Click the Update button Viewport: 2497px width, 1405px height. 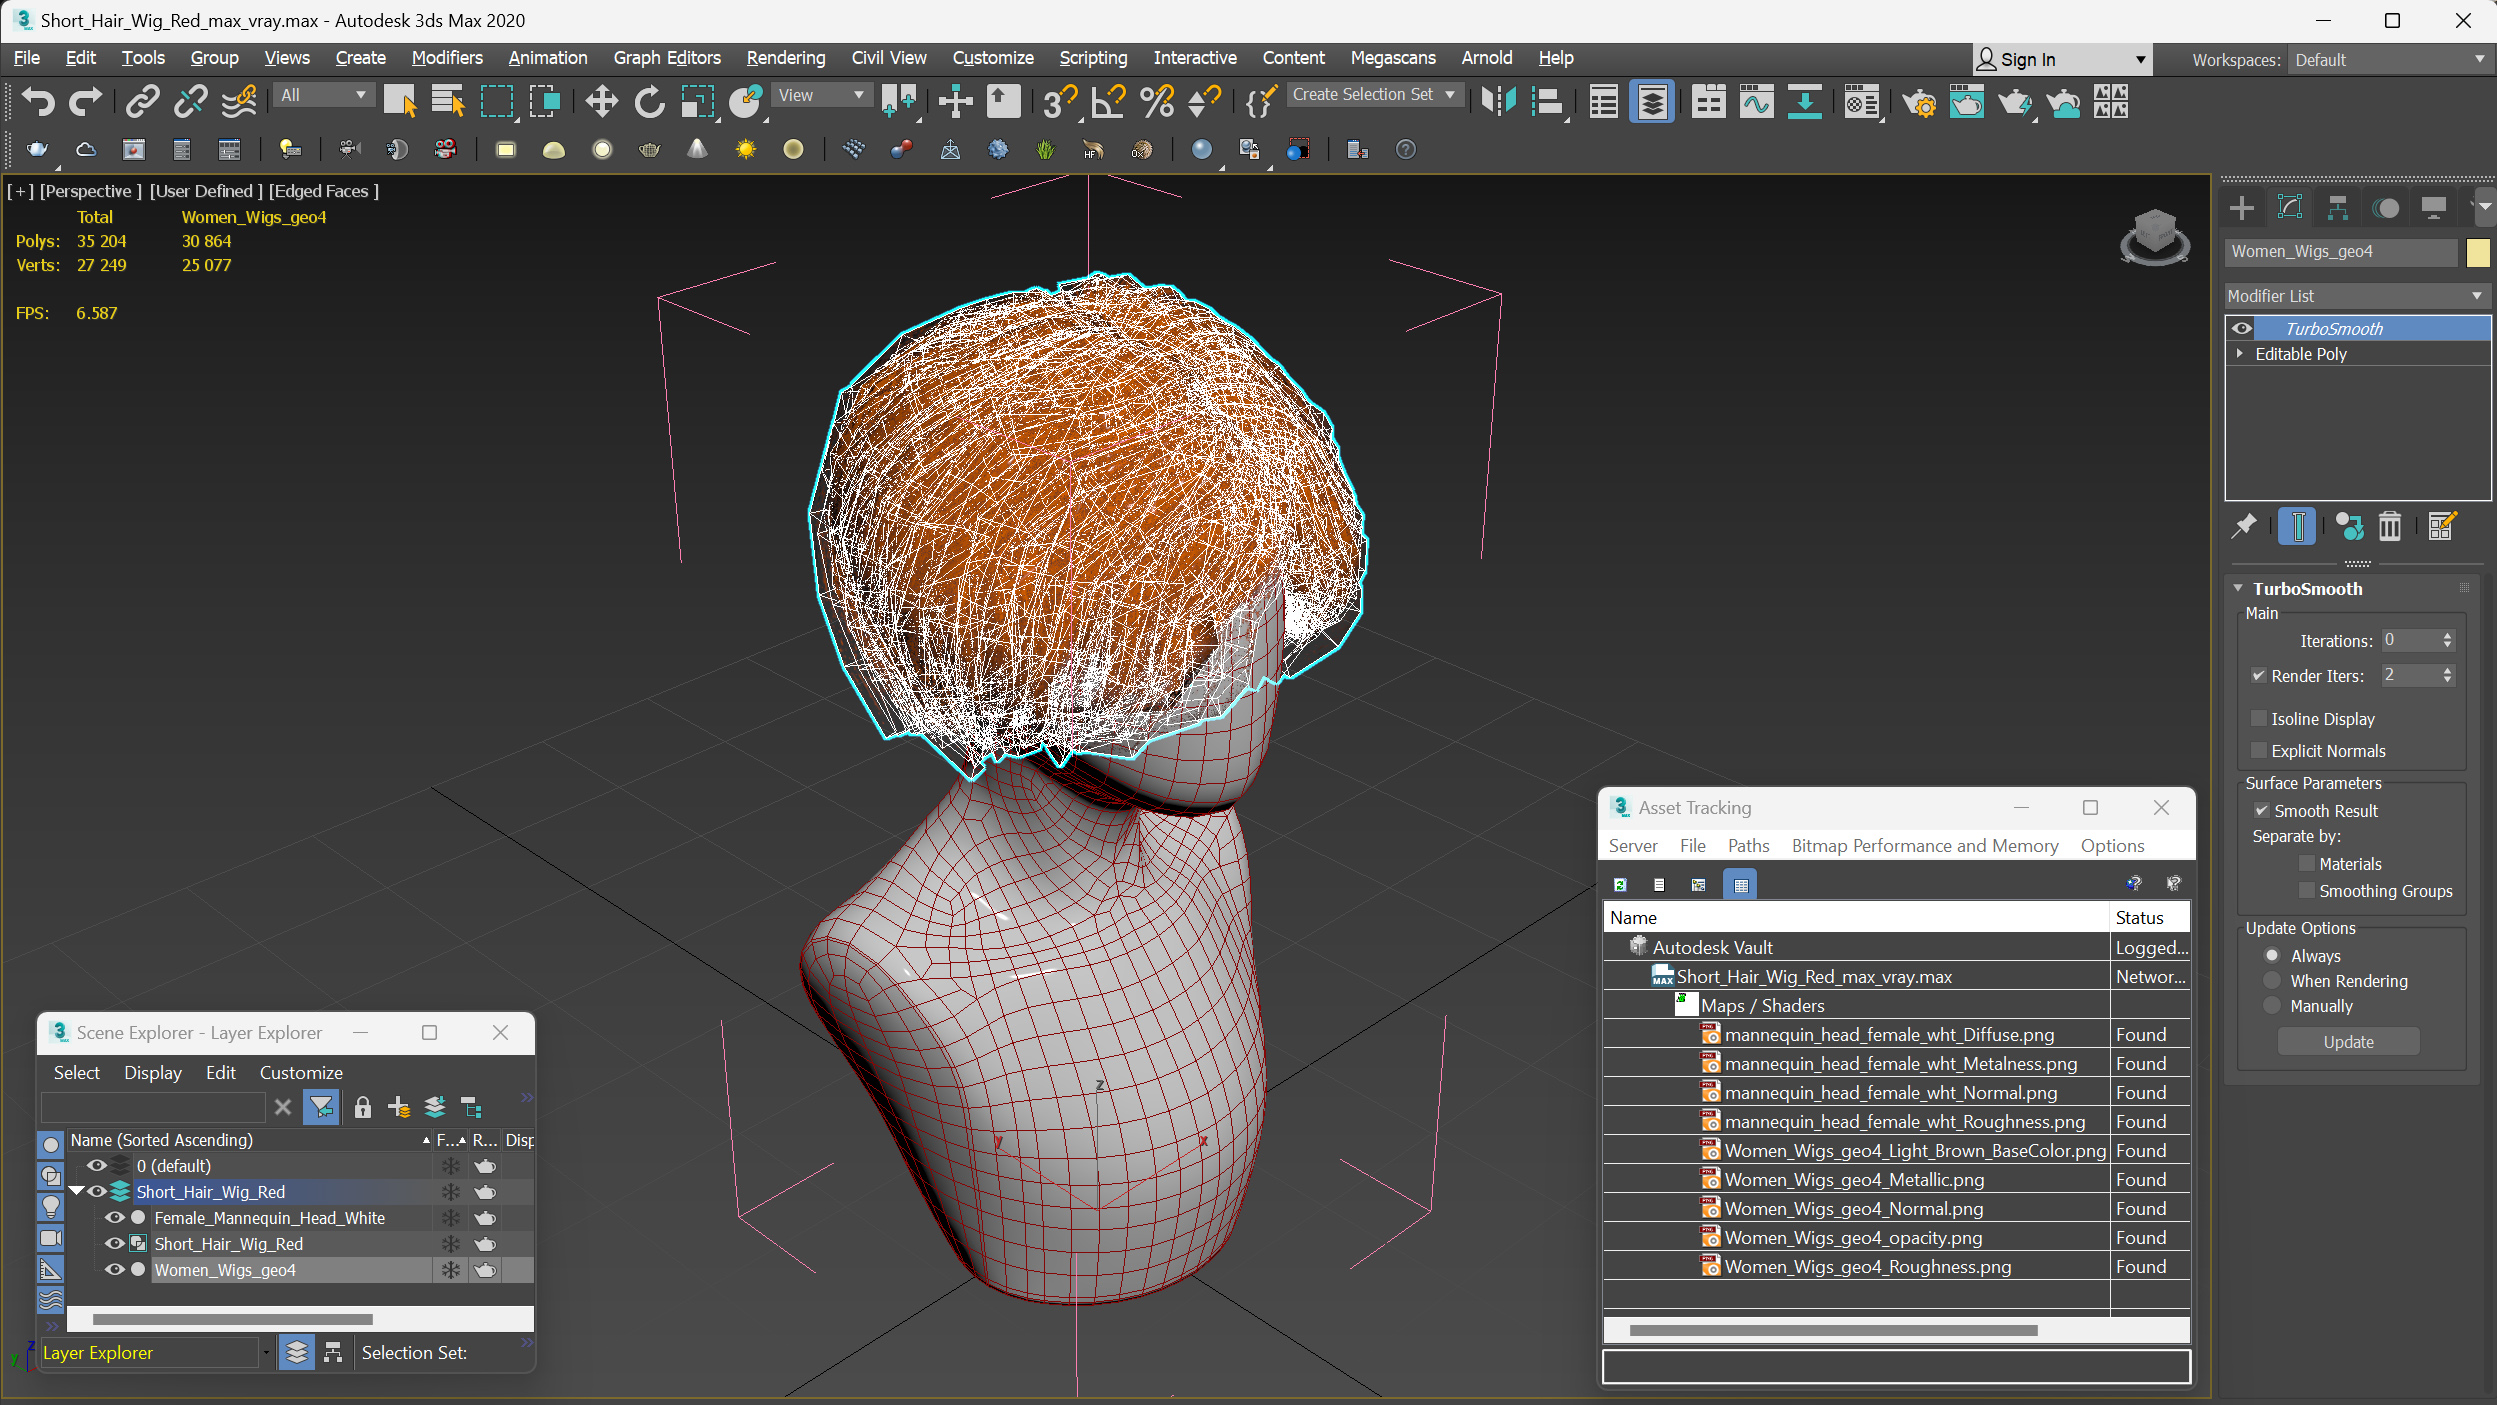(x=2348, y=1041)
